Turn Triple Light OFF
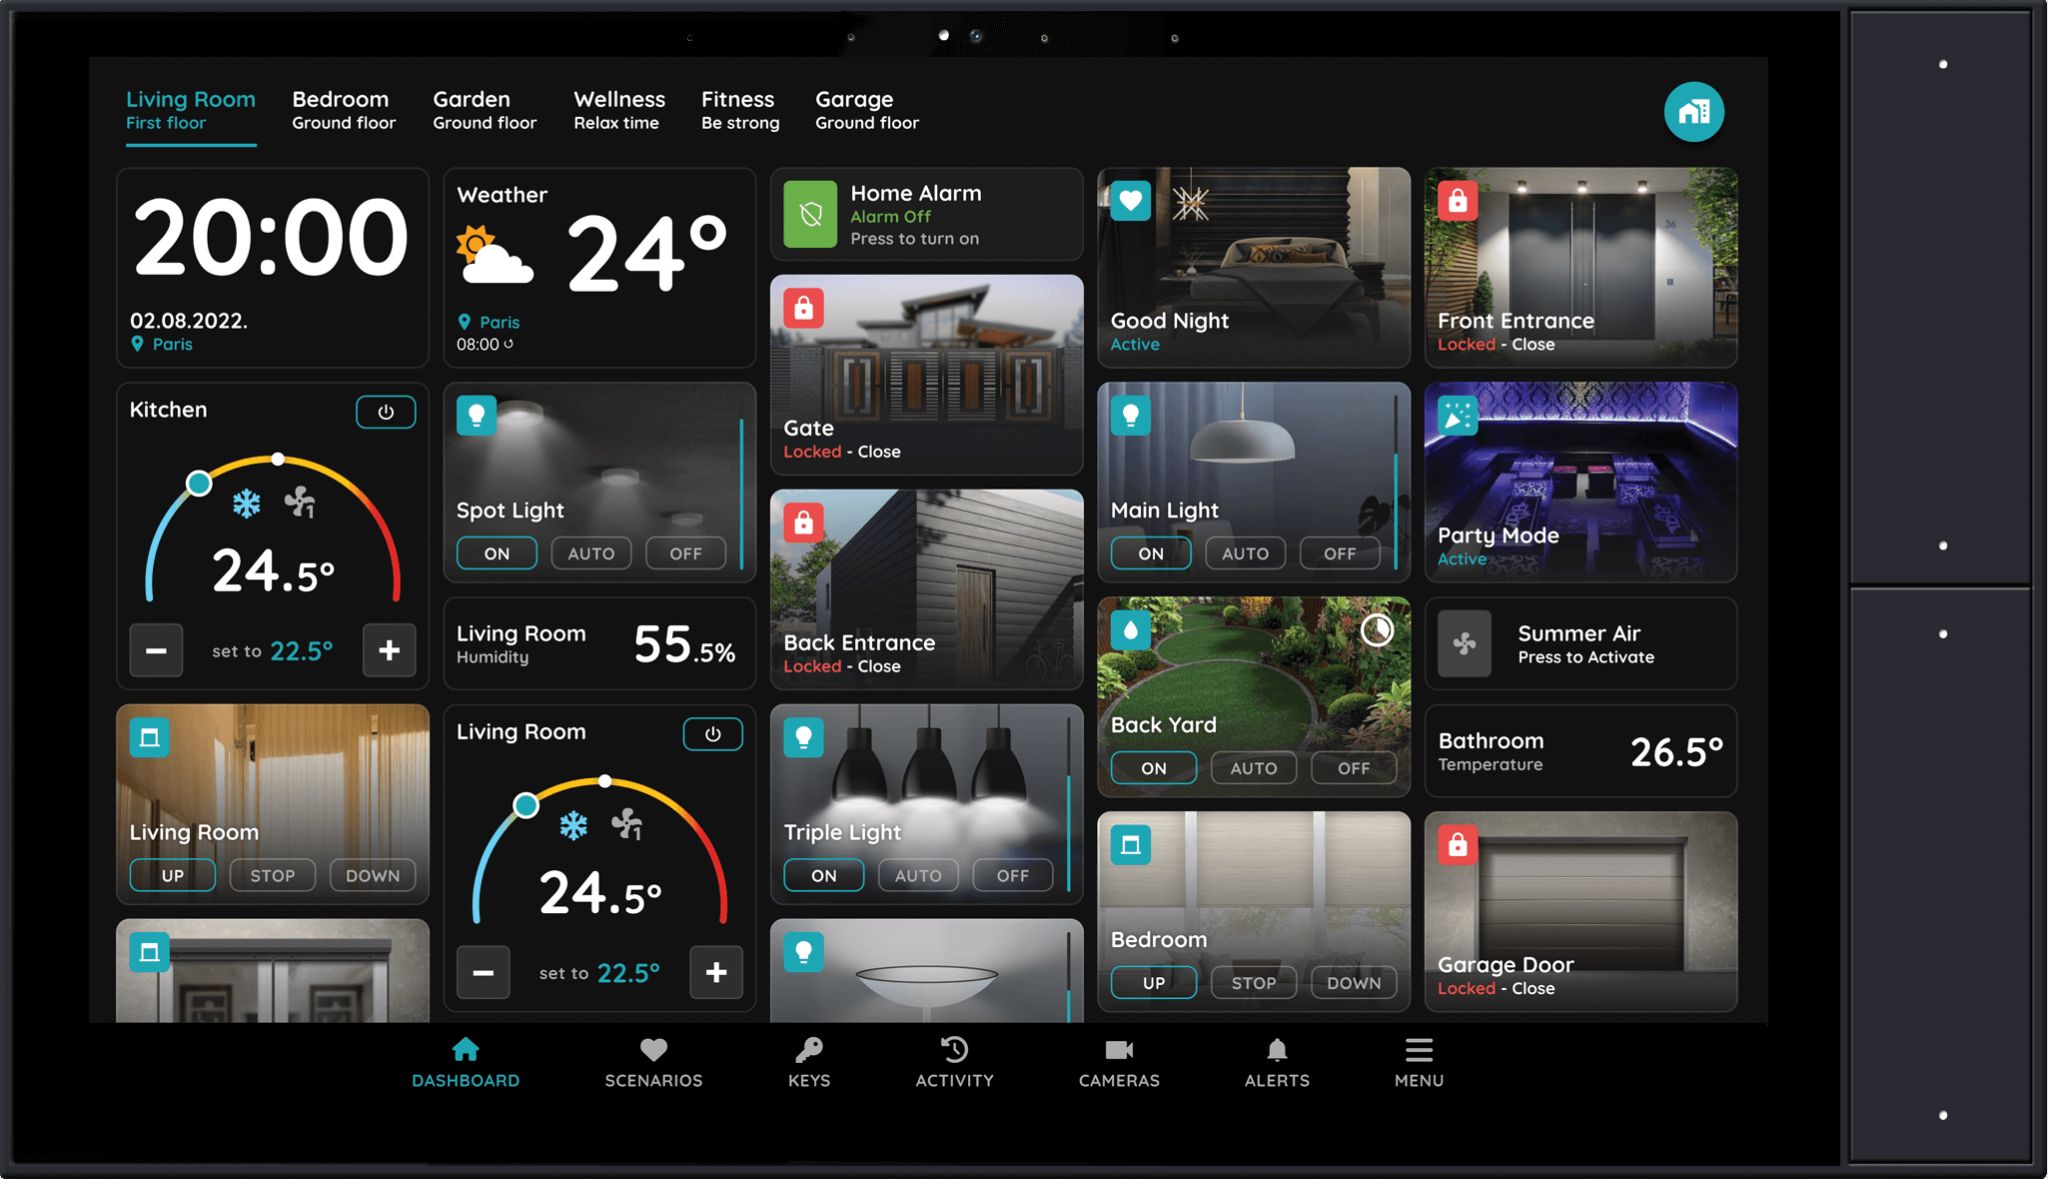Viewport: 2048px width, 1179px height. (1013, 875)
